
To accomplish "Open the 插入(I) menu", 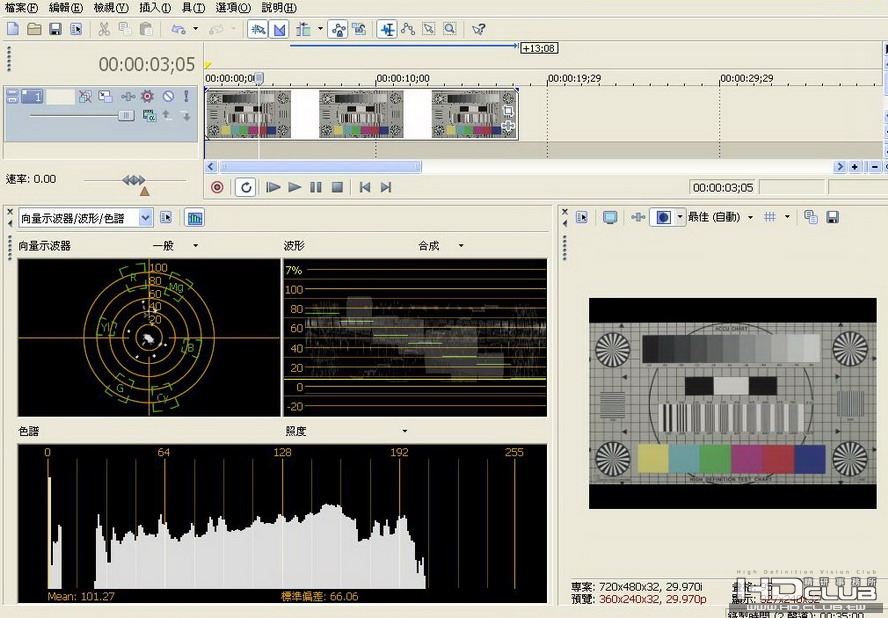I will (155, 7).
